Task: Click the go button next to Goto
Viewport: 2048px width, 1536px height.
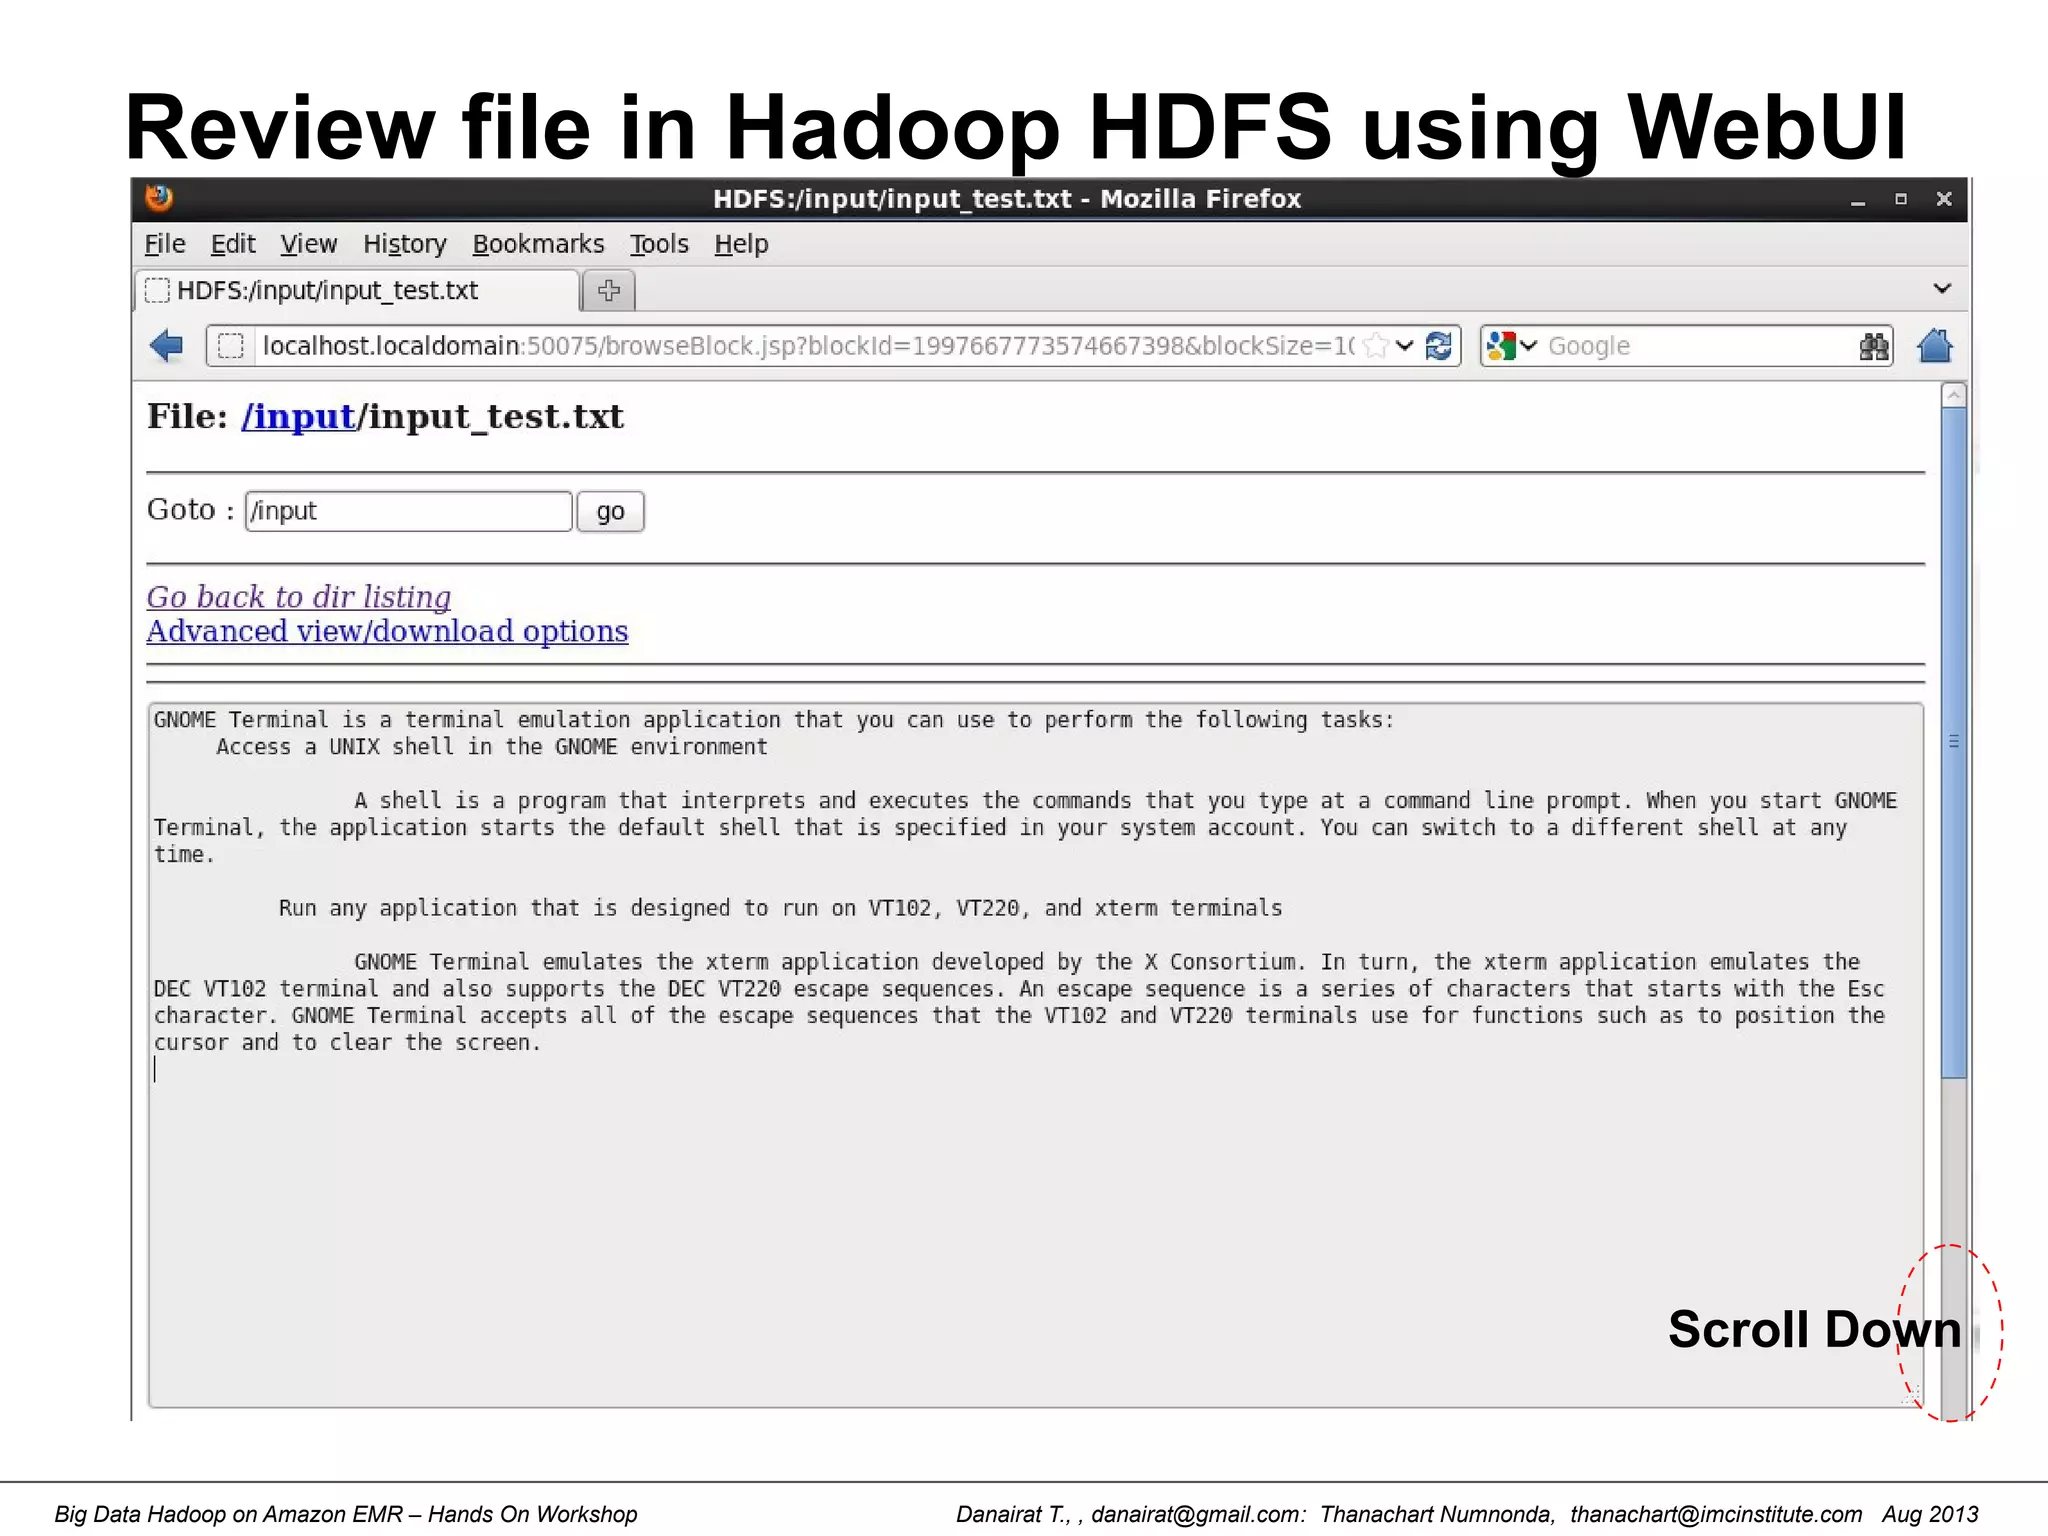Action: point(610,511)
